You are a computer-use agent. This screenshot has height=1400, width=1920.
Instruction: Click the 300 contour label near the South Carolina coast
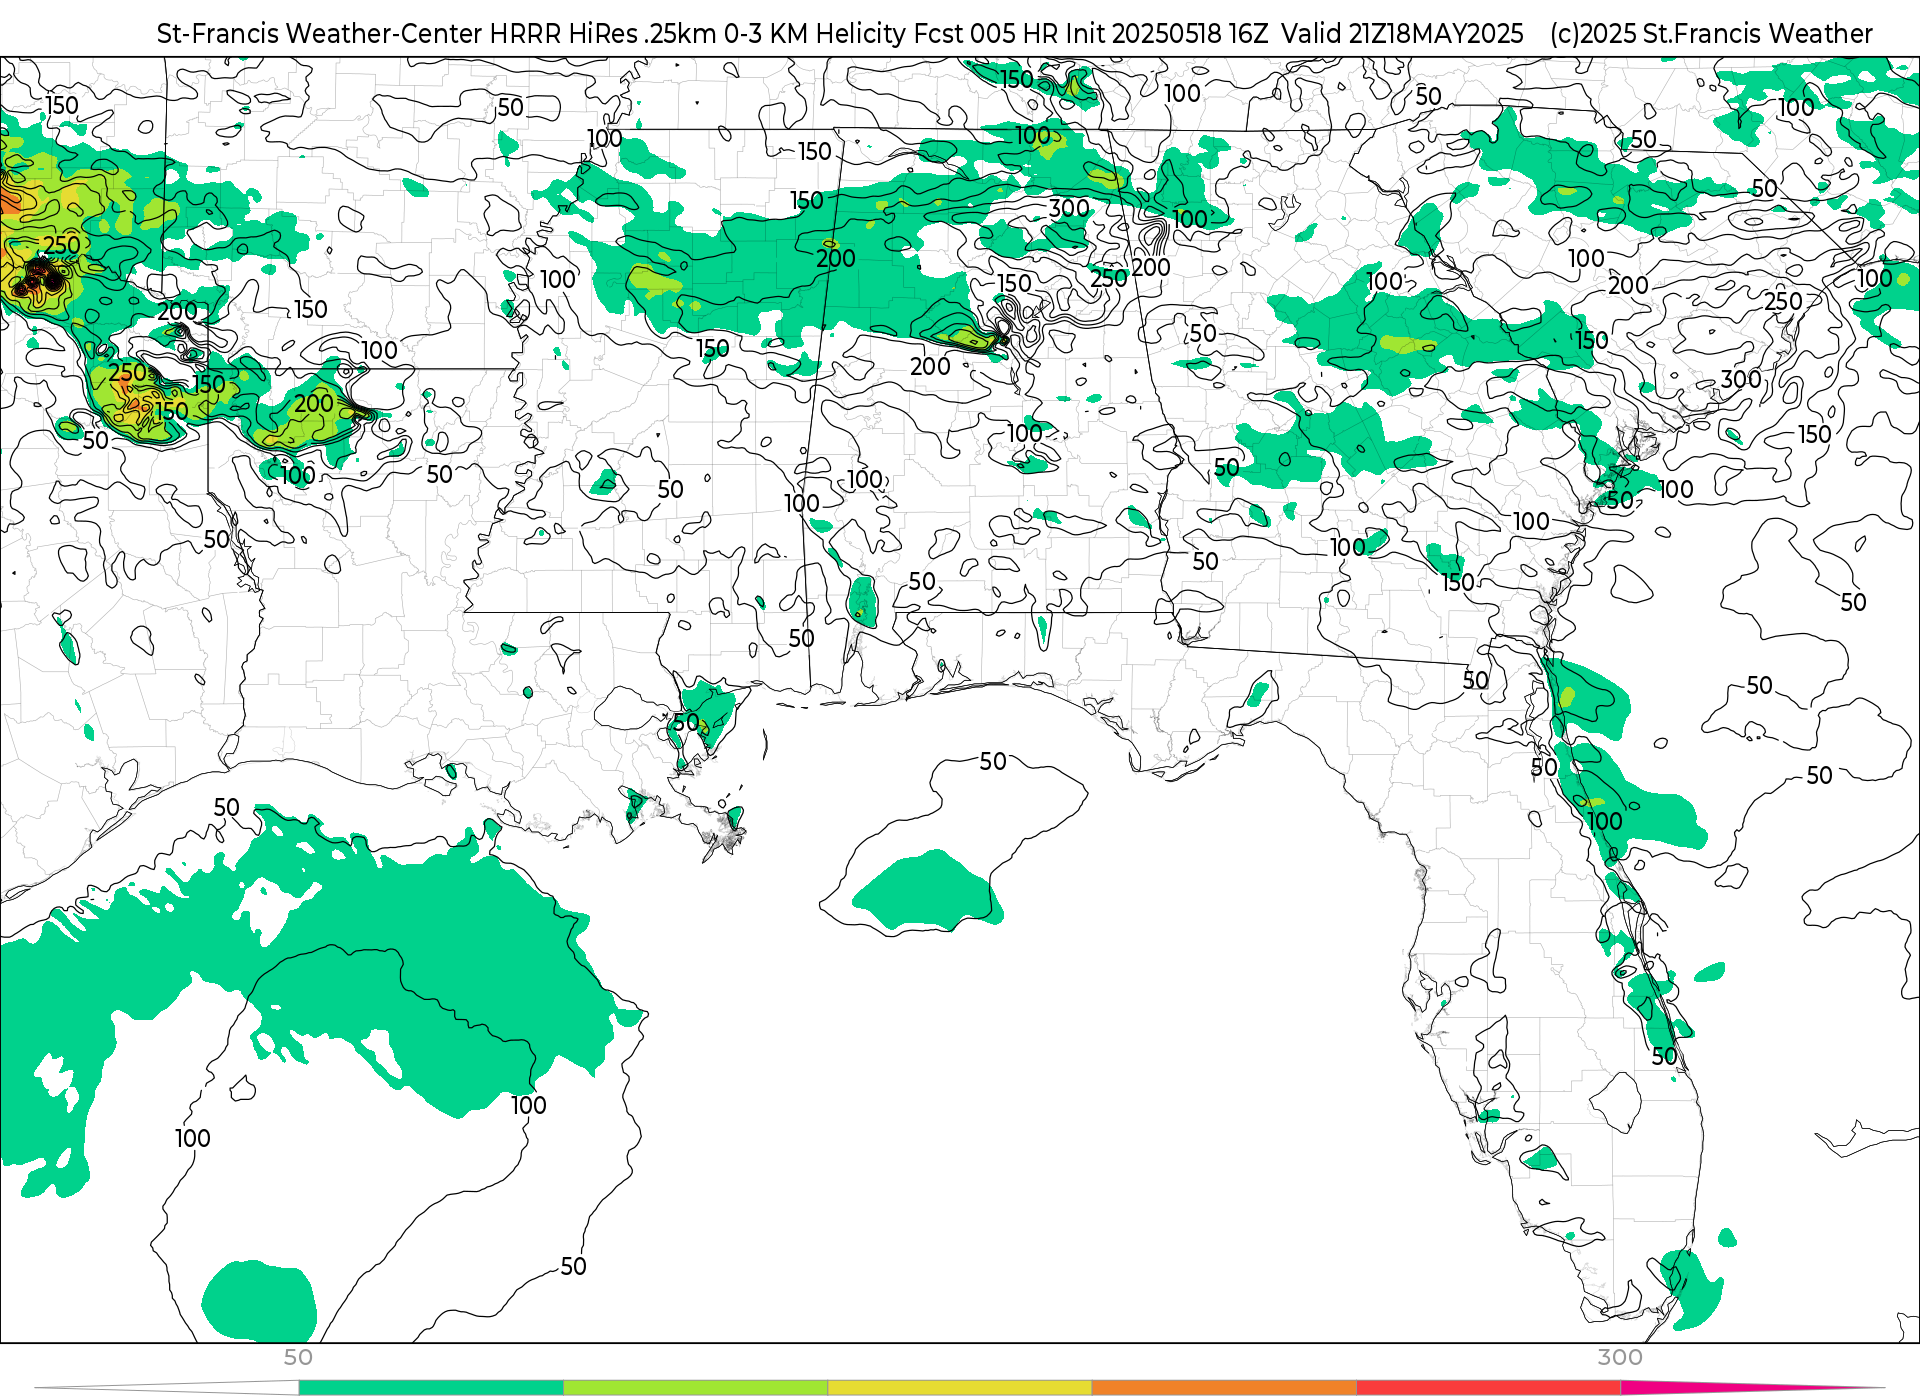(x=1741, y=379)
